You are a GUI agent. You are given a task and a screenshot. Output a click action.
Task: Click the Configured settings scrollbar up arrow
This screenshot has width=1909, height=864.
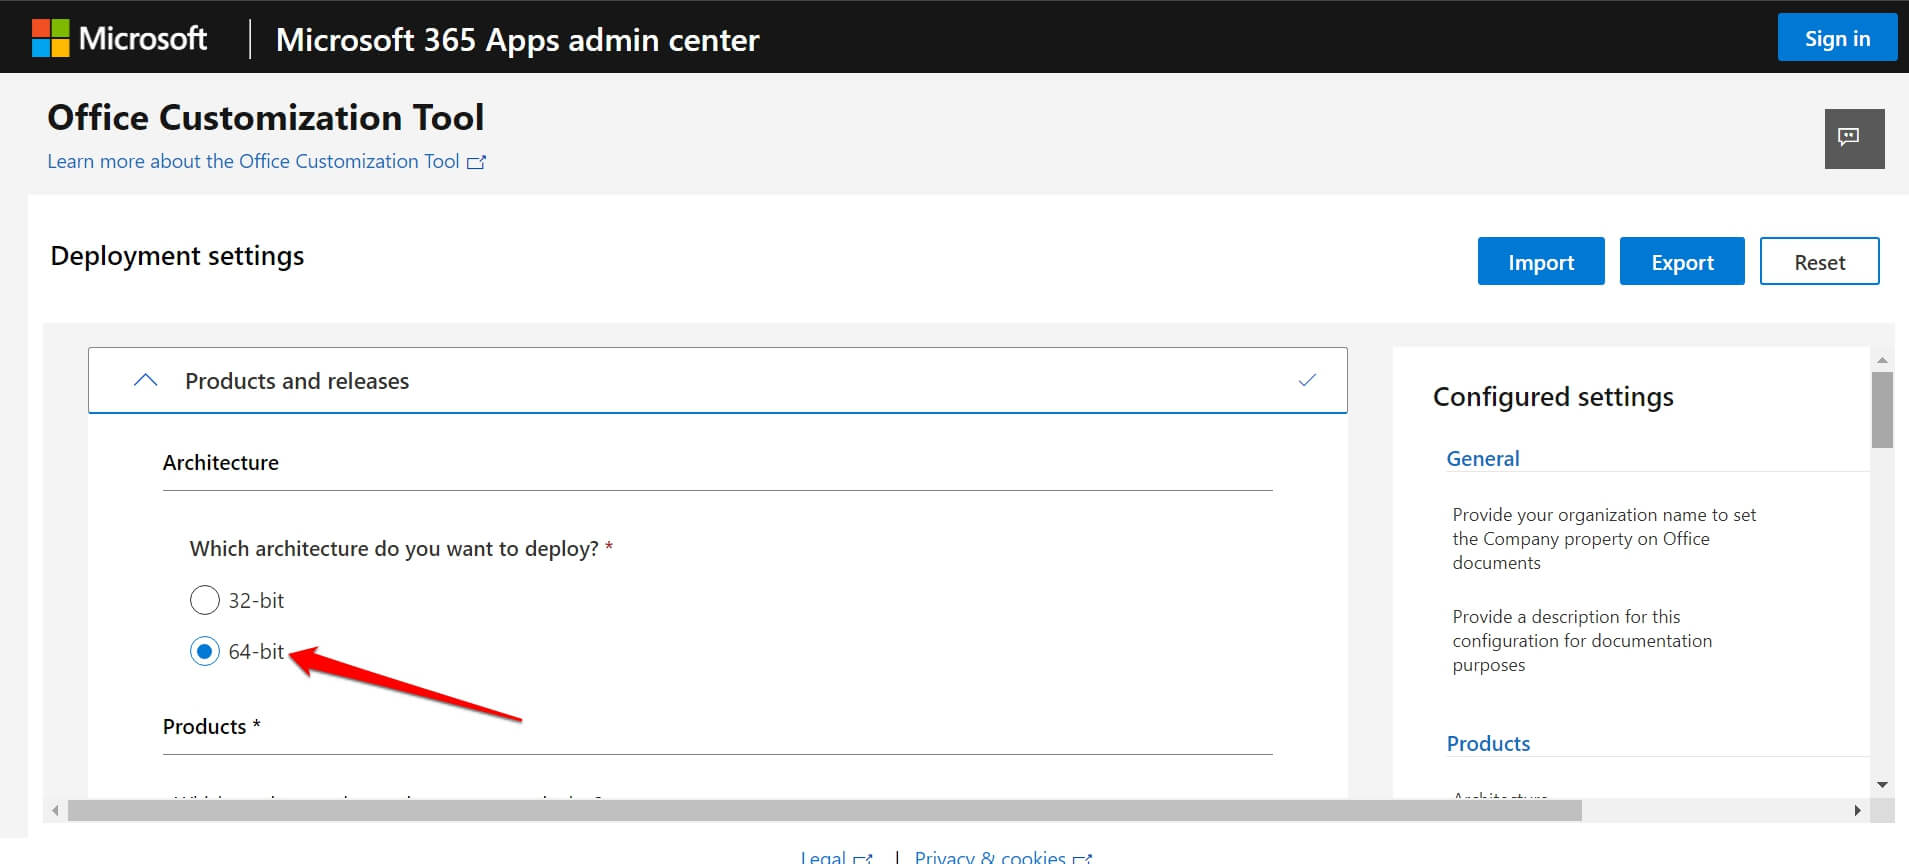tap(1882, 359)
